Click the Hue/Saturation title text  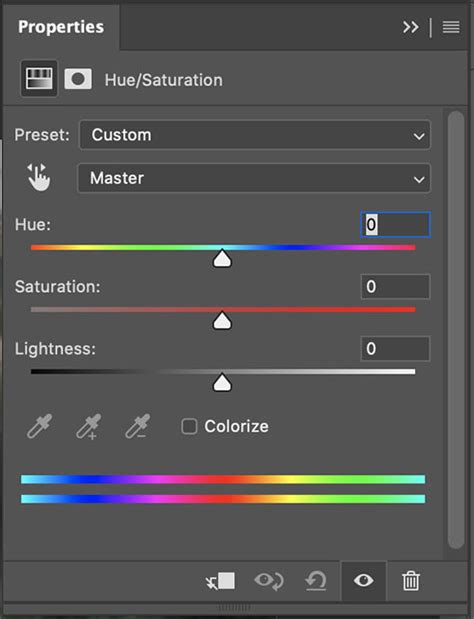(x=163, y=80)
